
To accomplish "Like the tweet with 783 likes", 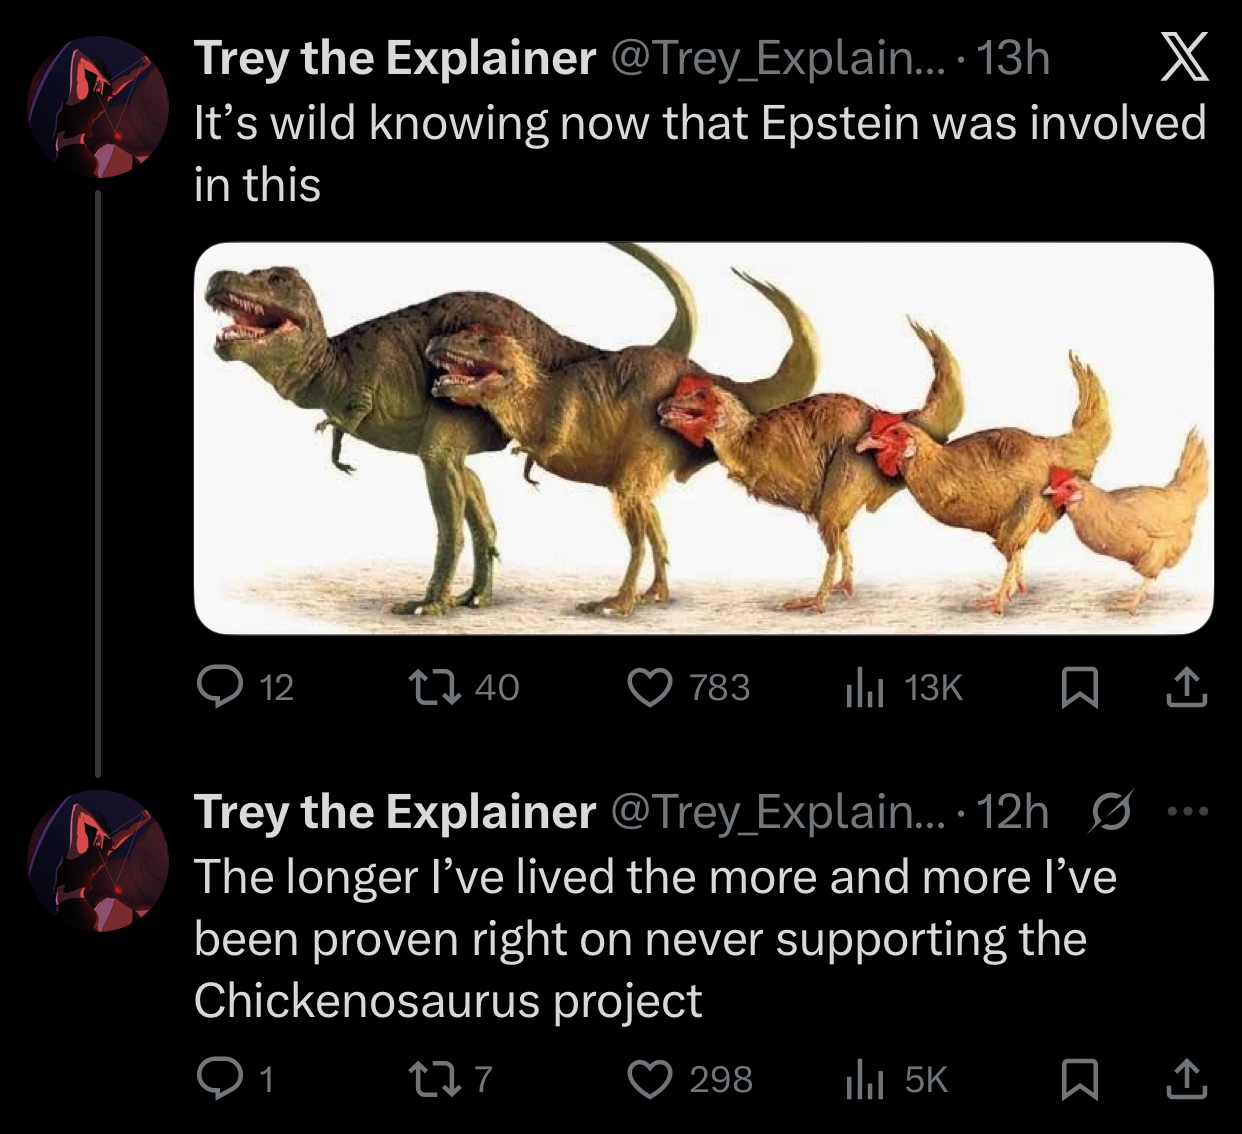I will tap(650, 687).
